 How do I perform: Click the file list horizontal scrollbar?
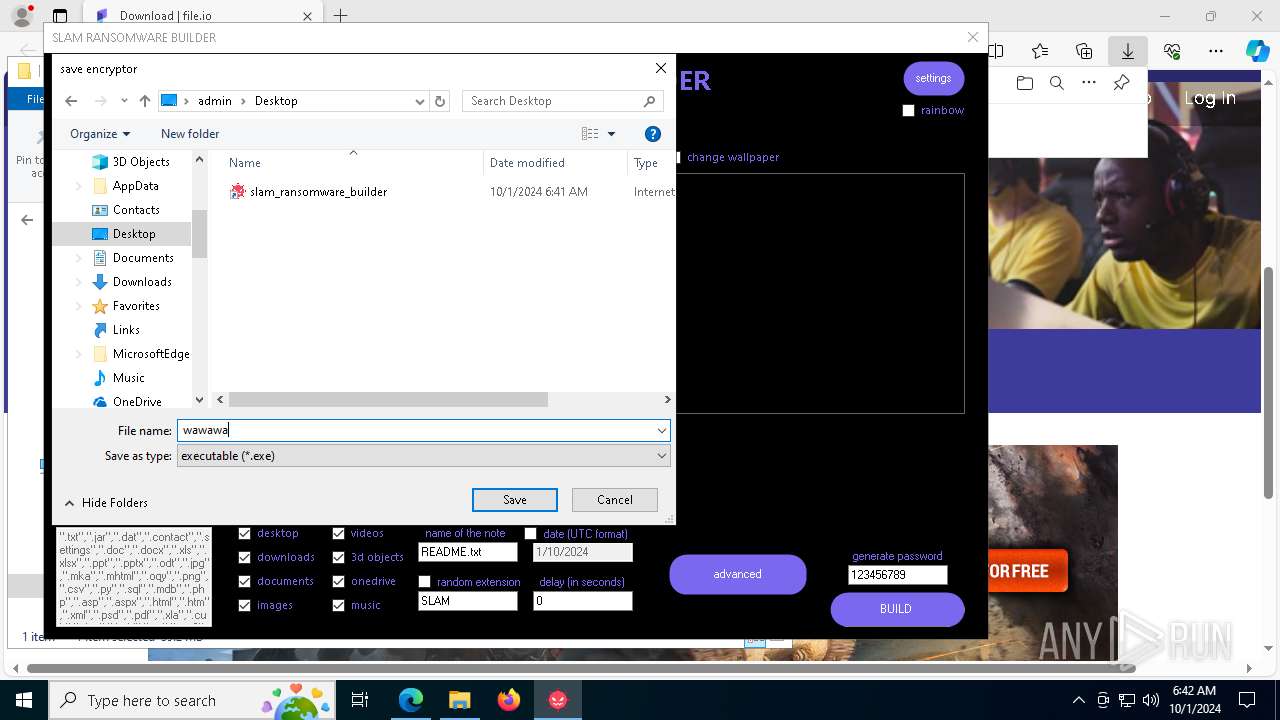388,400
